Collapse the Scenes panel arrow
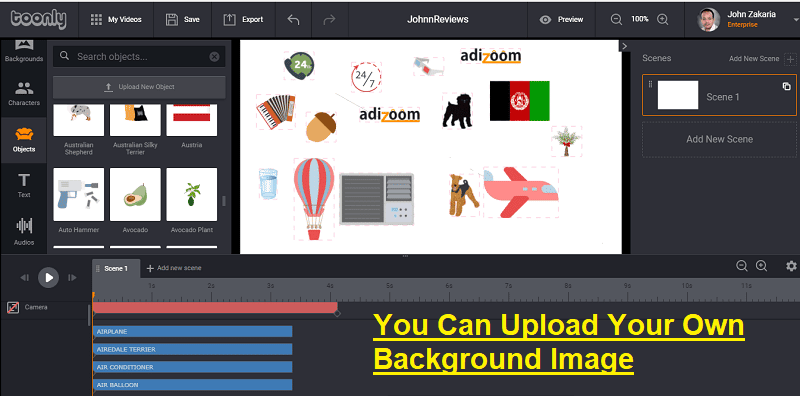Image resolution: width=800 pixels, height=396 pixels. 624,46
